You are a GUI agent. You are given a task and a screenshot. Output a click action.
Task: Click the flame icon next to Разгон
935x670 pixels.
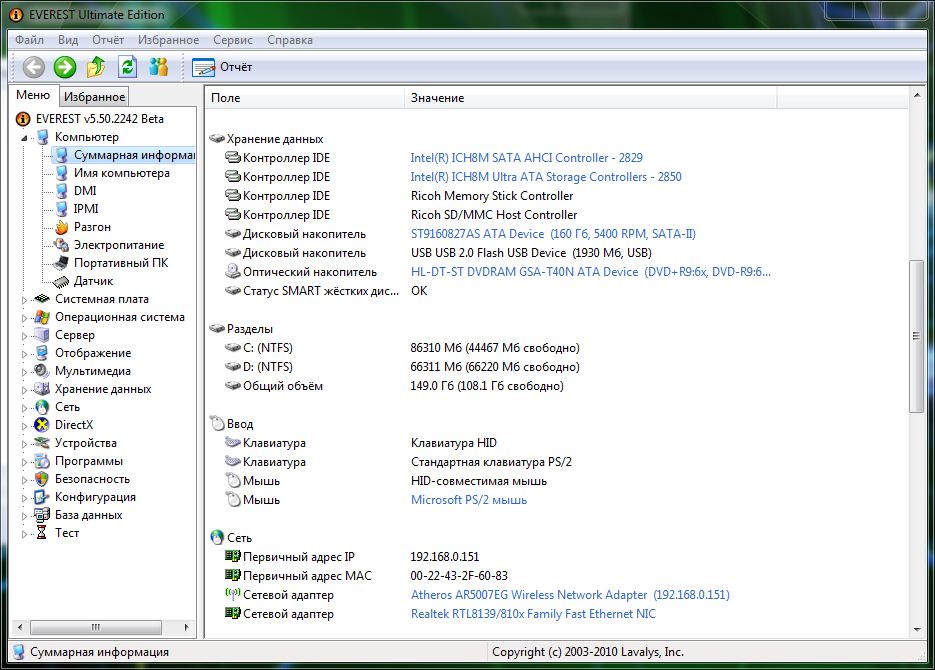point(61,227)
